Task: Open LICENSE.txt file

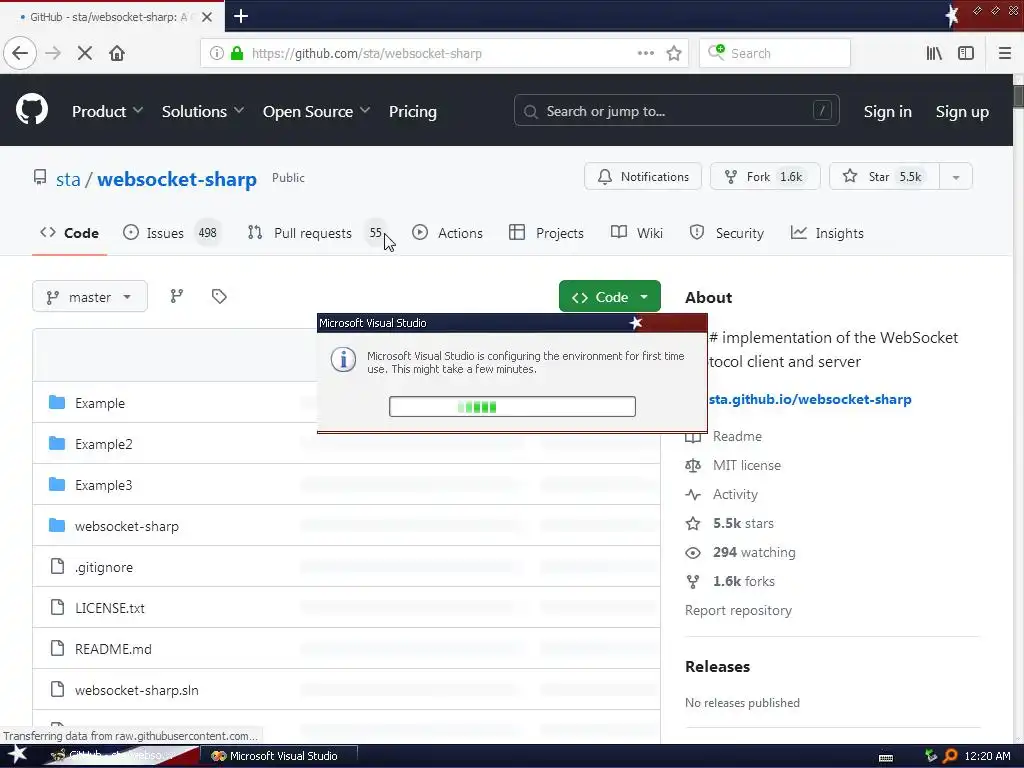Action: [x=110, y=608]
